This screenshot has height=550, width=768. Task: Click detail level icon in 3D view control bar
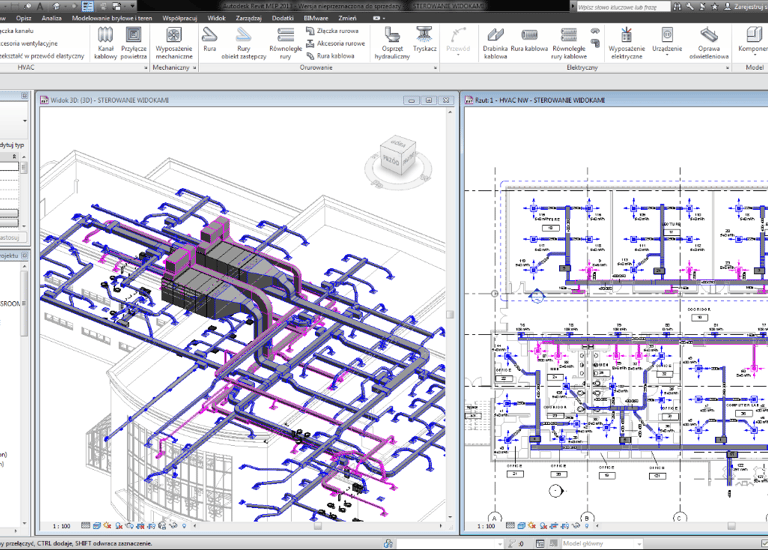click(x=85, y=526)
